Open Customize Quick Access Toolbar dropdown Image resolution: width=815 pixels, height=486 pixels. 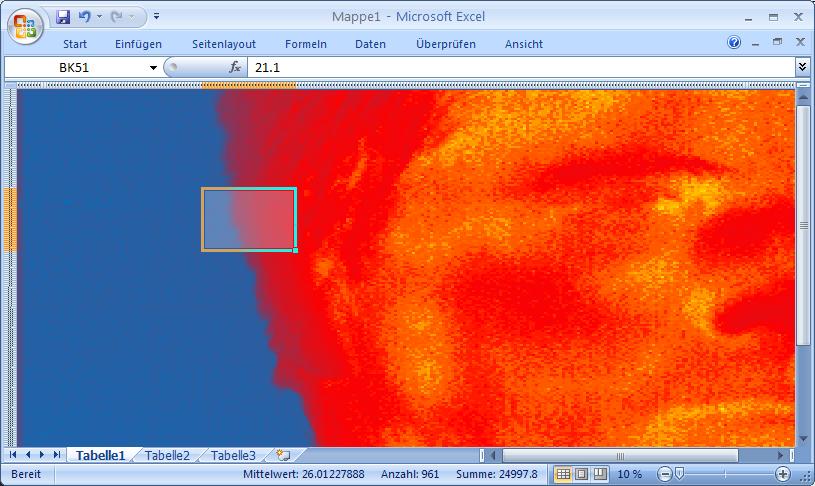click(157, 17)
